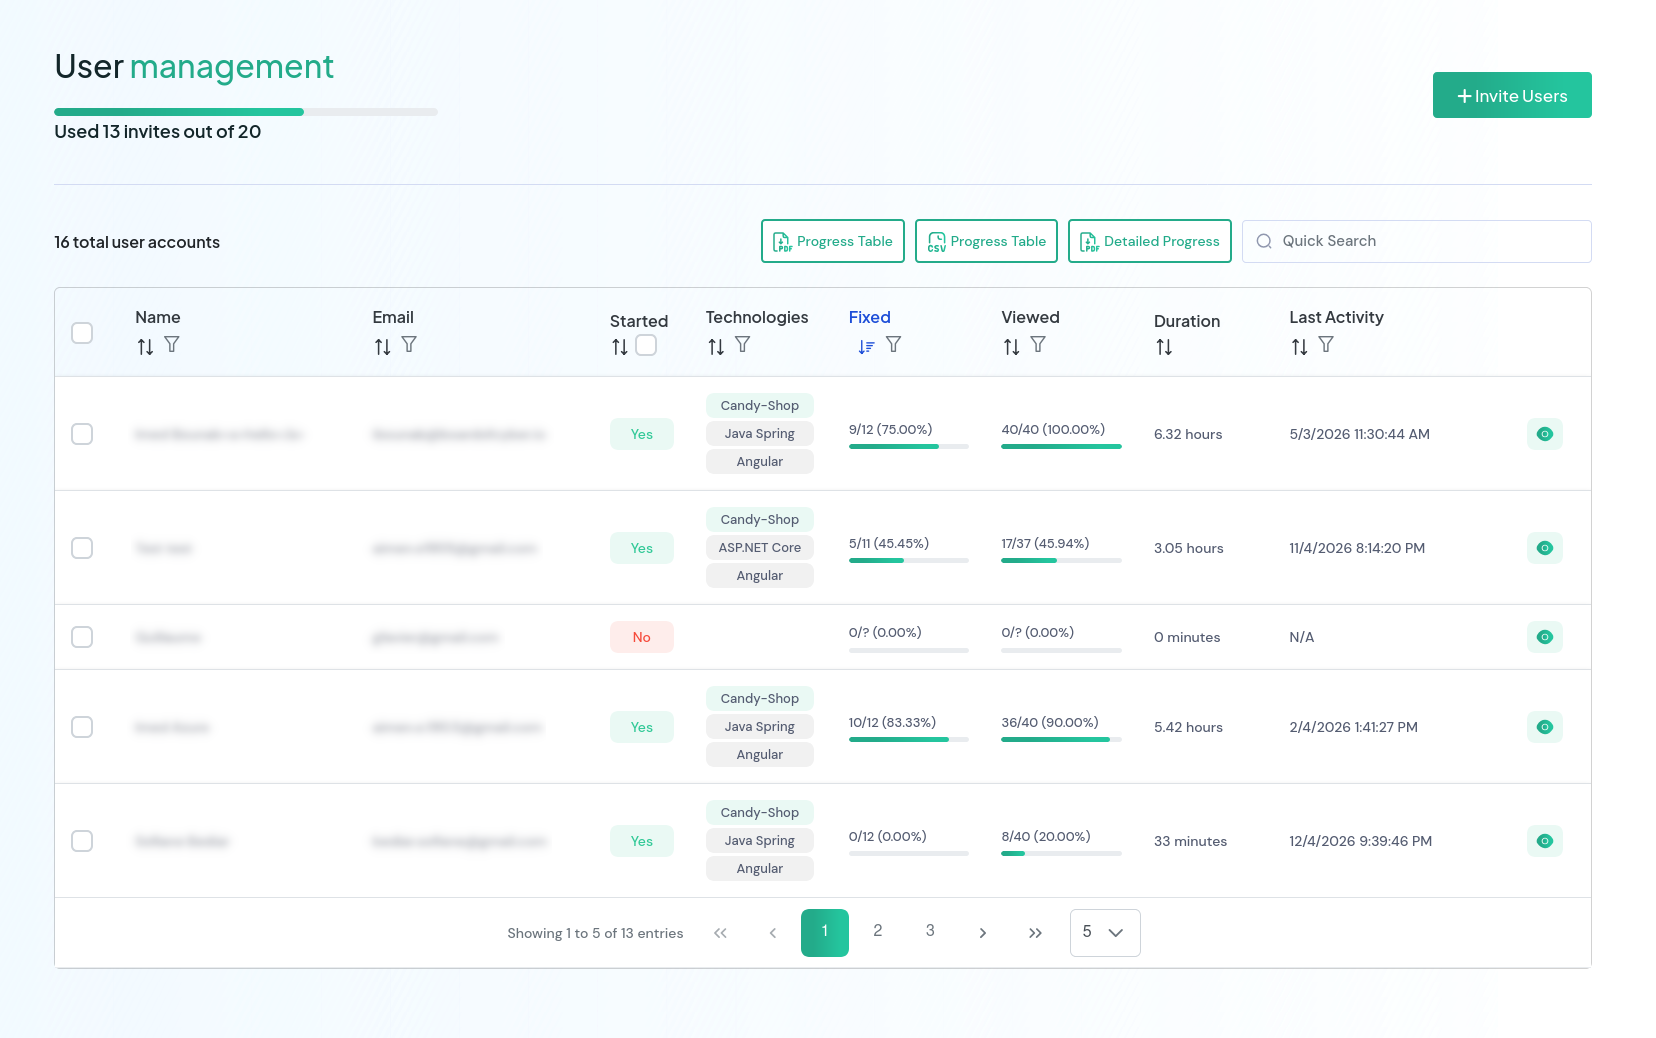Click the red No started badge
1656x1038 pixels.
coord(642,637)
